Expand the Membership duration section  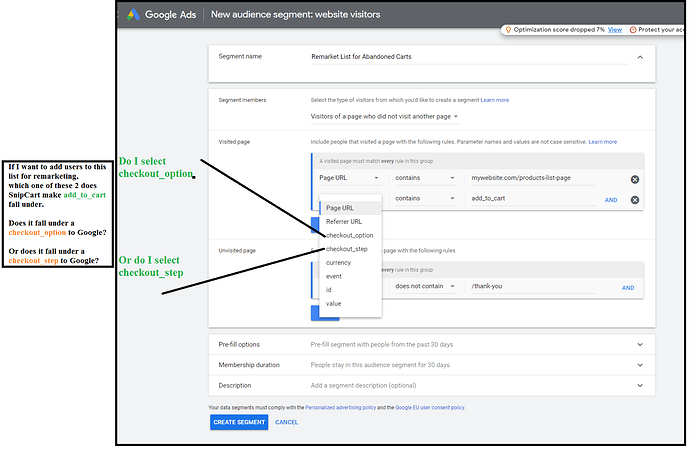coord(640,365)
